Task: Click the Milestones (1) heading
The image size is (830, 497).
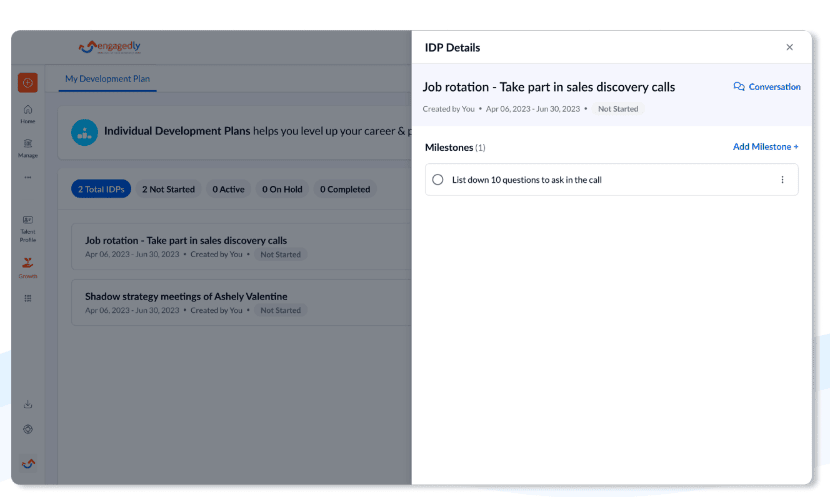Action: coord(455,147)
